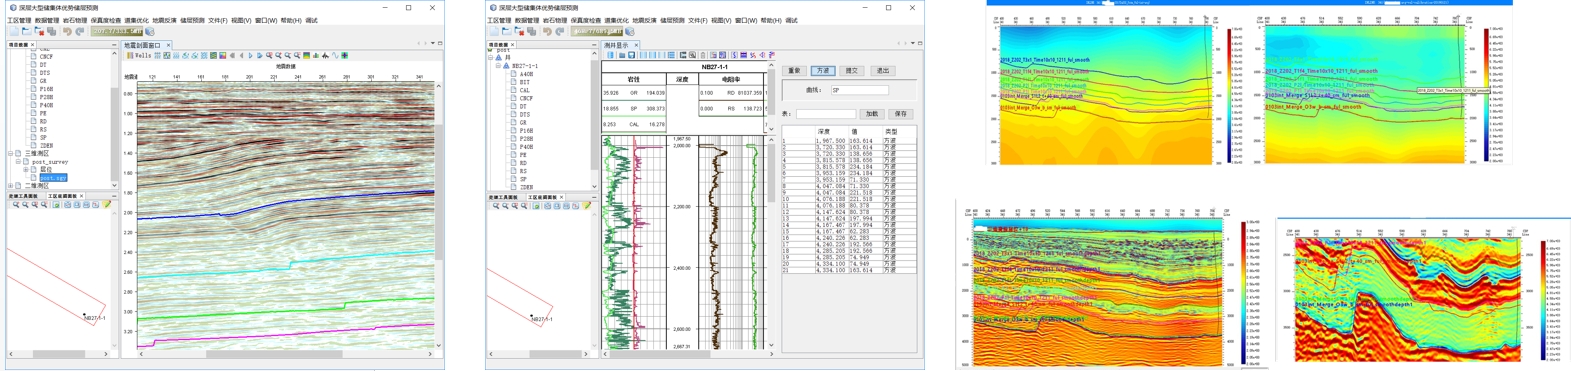Toggle the 方波 square-wave button
The height and width of the screenshot is (371, 1571).
823,71
